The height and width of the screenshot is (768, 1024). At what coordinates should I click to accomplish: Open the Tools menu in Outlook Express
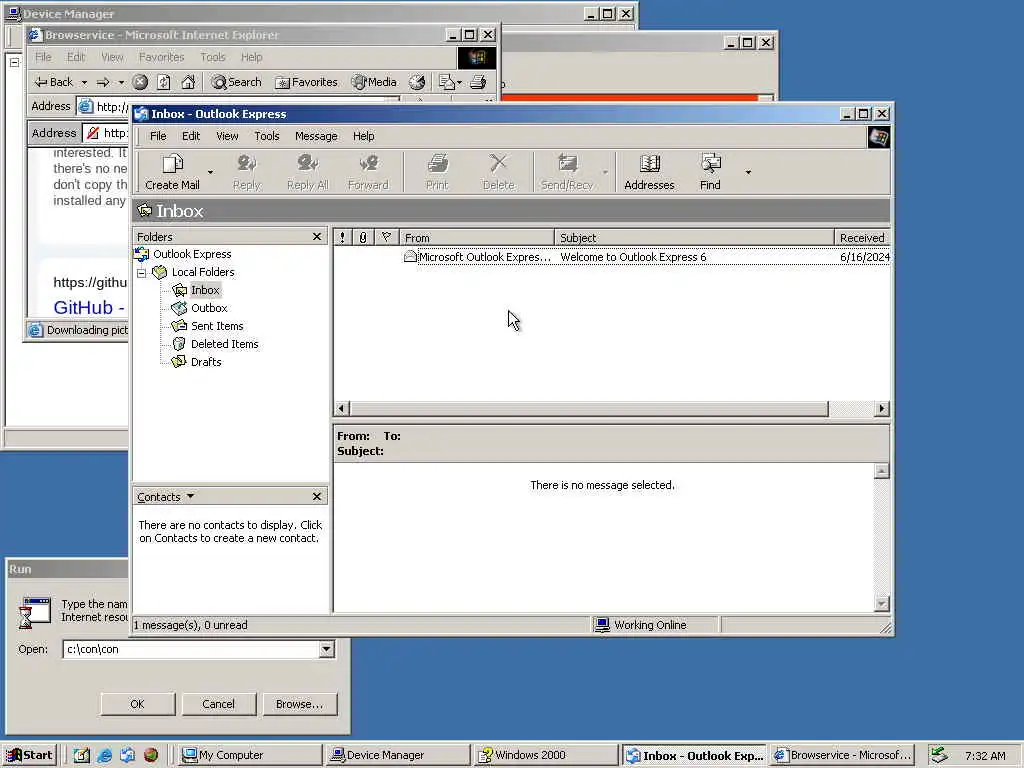tap(266, 136)
